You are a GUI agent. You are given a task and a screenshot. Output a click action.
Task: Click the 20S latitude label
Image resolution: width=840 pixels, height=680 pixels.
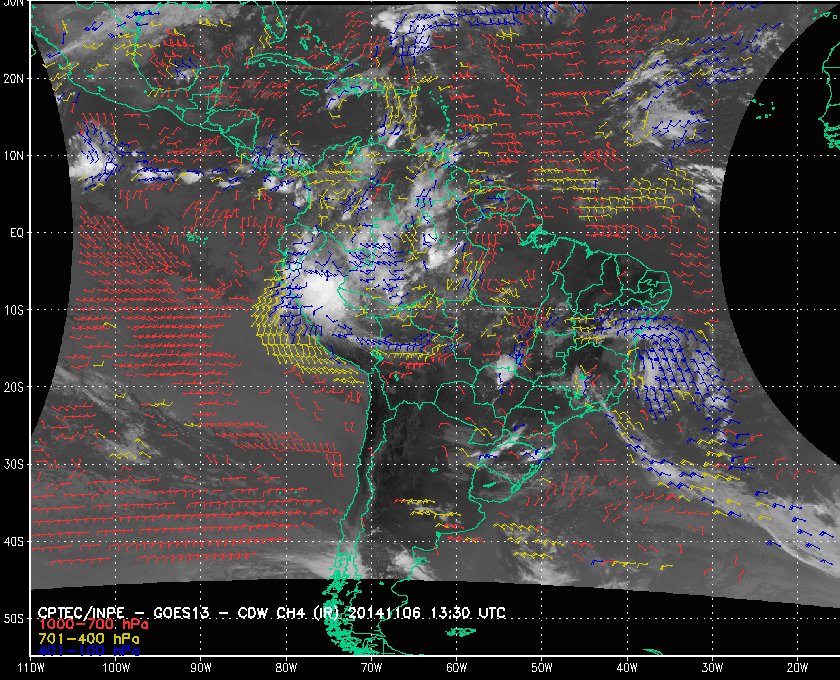[13, 387]
